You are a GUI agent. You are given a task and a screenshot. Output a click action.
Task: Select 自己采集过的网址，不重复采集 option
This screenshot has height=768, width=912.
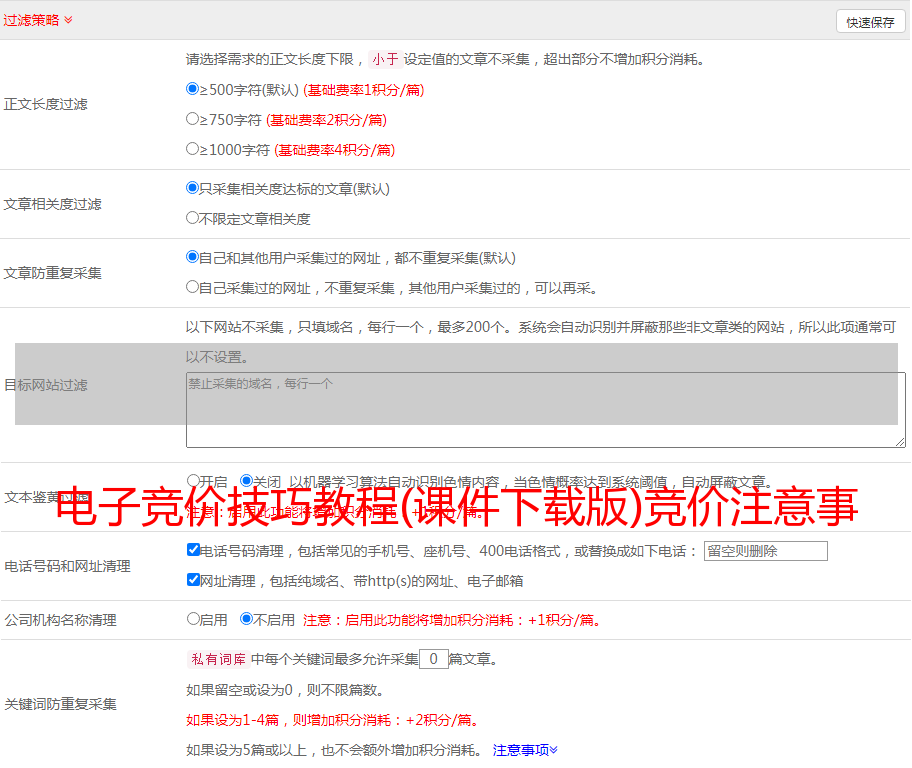pos(193,287)
